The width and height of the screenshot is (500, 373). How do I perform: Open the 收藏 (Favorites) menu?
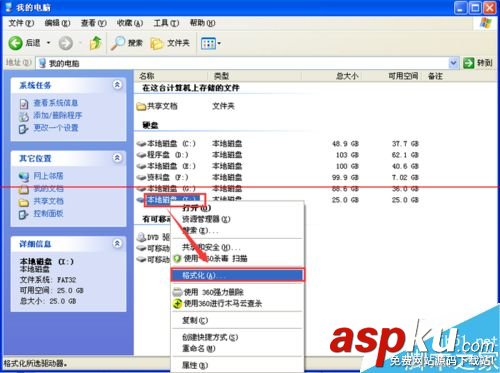(x=130, y=23)
